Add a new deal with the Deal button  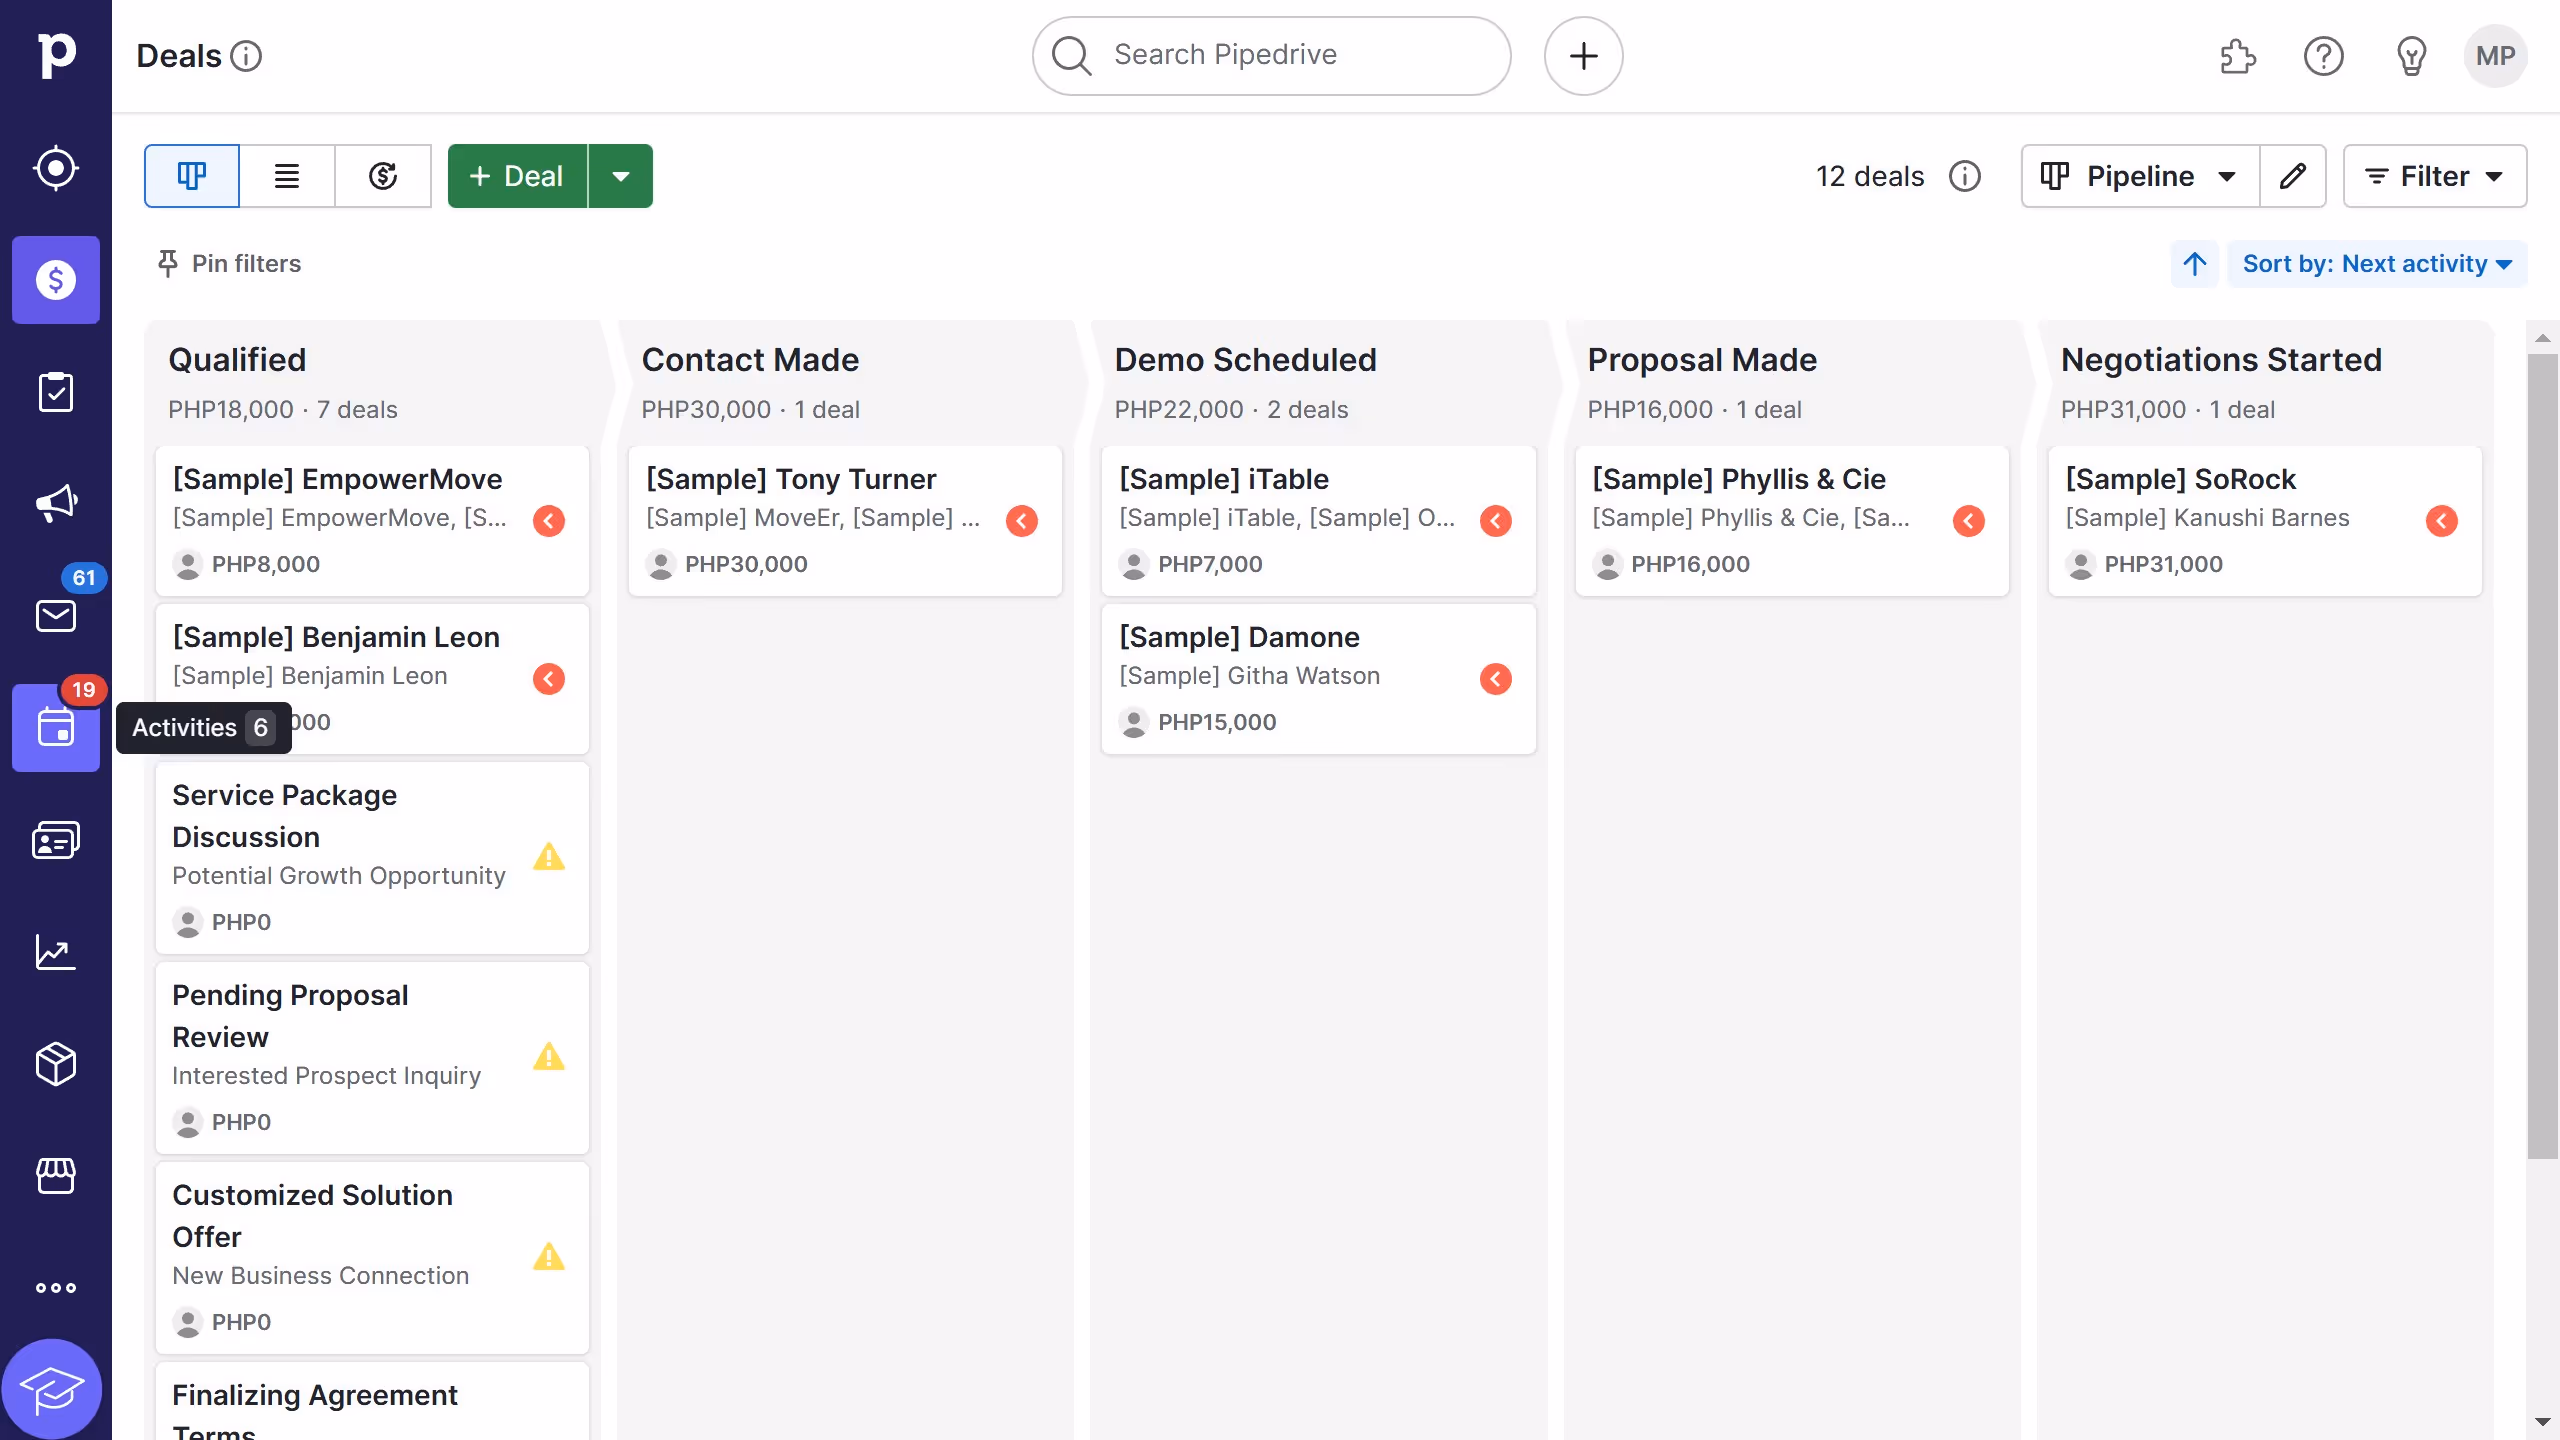(x=516, y=176)
